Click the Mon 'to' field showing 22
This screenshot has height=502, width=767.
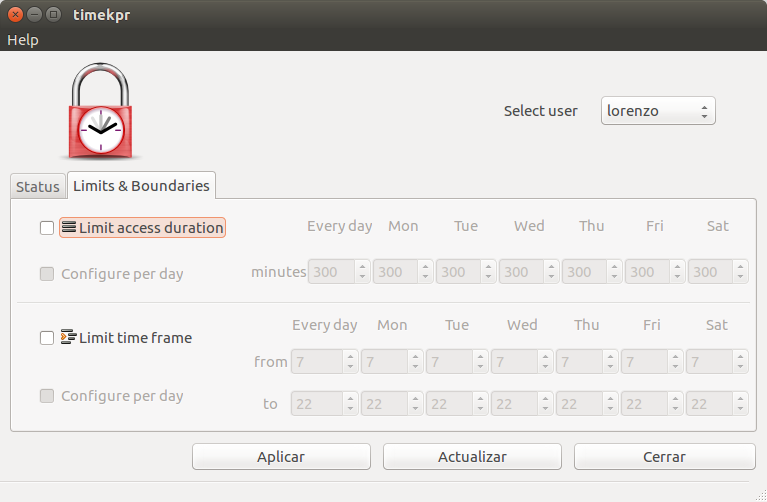click(384, 404)
